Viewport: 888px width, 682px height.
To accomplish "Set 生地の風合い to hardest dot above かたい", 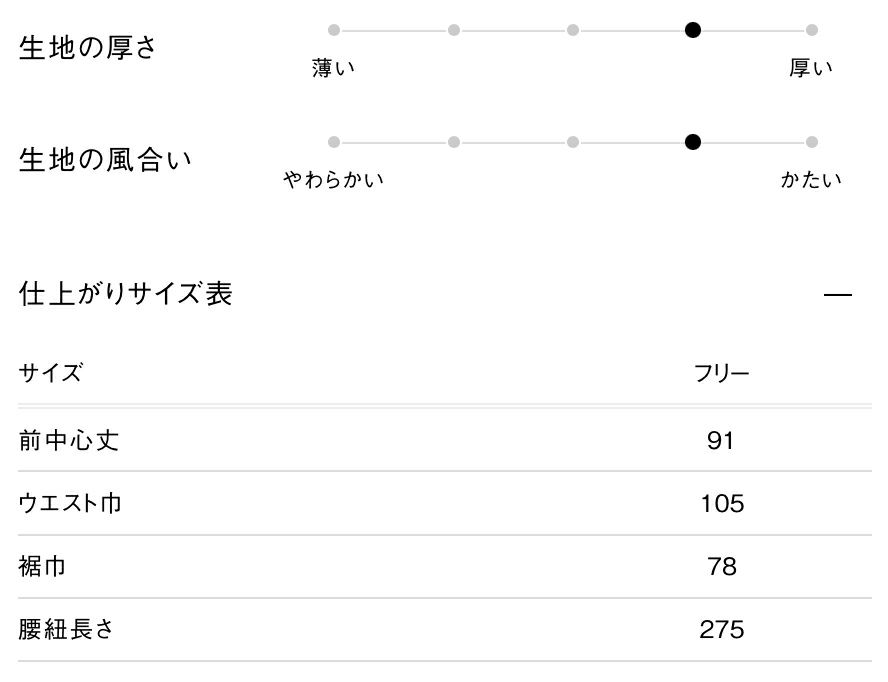I will click(x=812, y=142).
